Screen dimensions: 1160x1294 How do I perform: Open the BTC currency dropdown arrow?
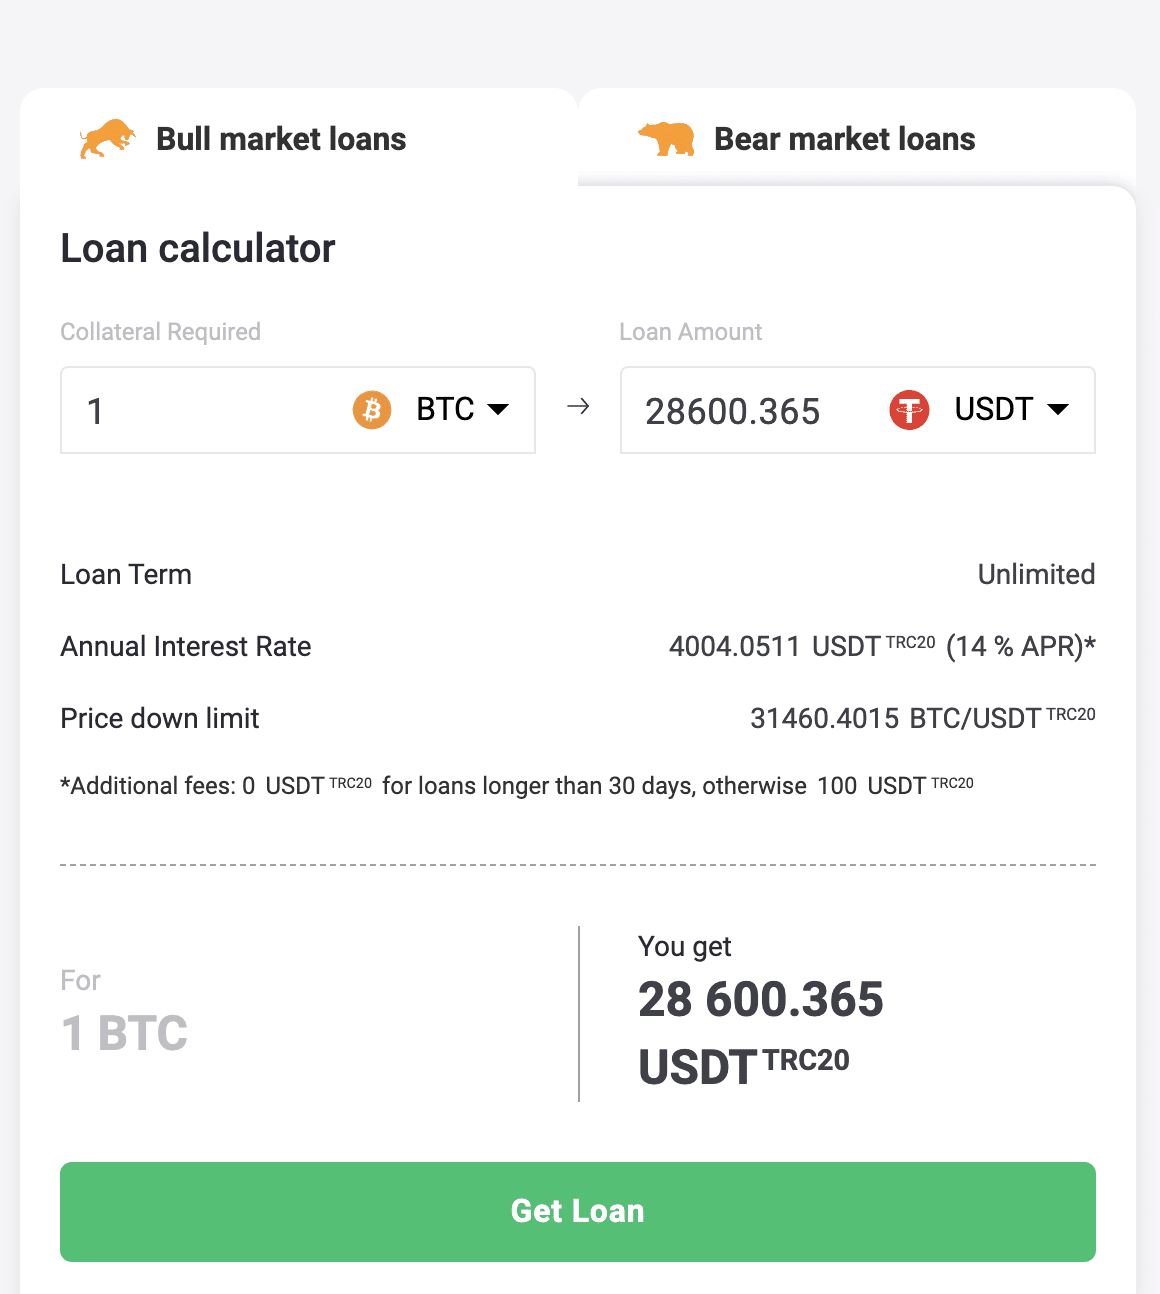tap(498, 409)
